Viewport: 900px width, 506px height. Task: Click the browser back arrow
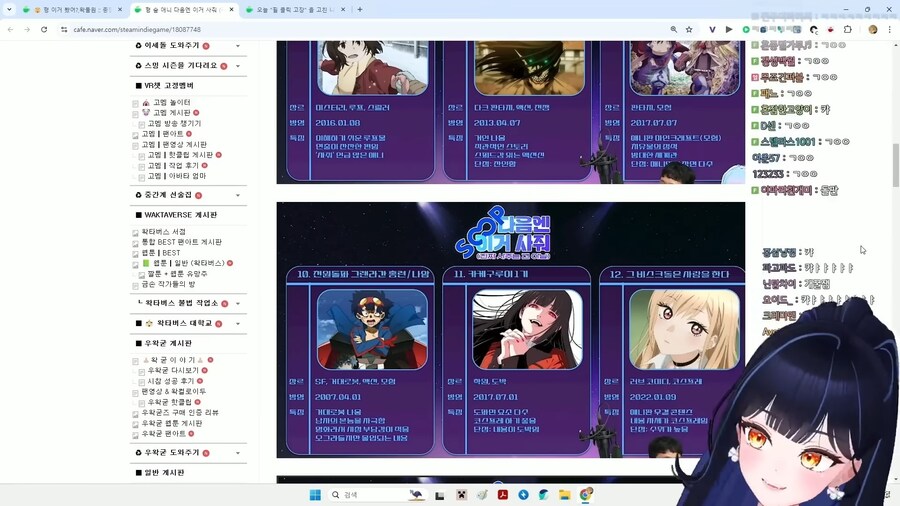[x=10, y=29]
